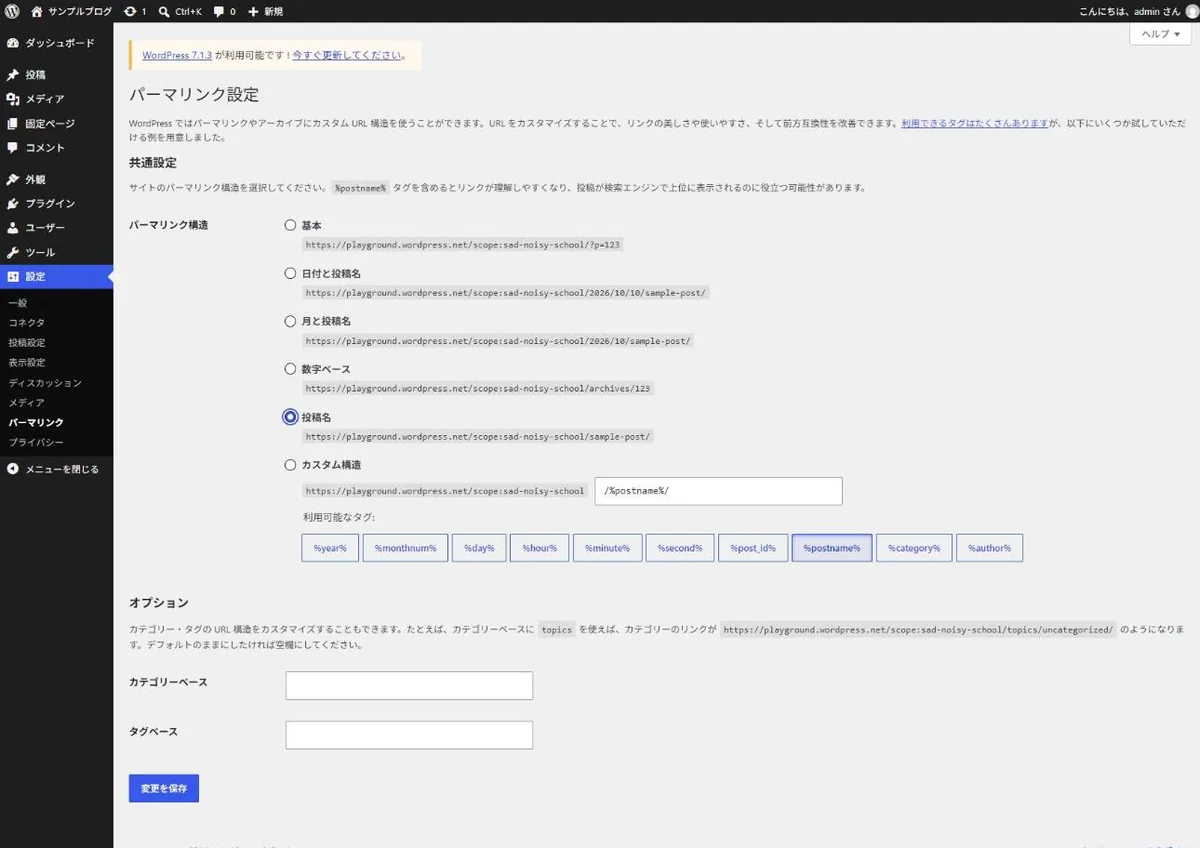Select the 投稿名 radio button

[x=290, y=417]
